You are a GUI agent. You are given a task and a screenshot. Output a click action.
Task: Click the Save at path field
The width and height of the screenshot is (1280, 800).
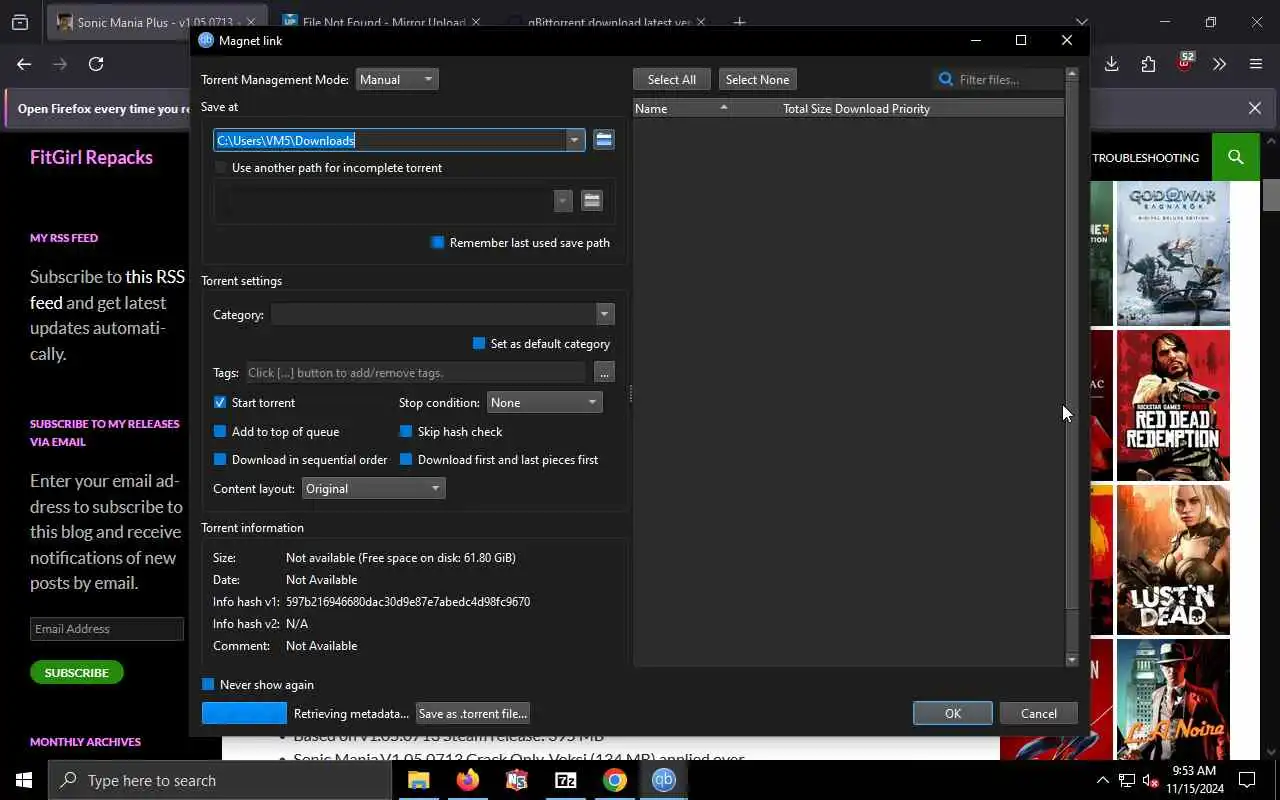point(390,140)
